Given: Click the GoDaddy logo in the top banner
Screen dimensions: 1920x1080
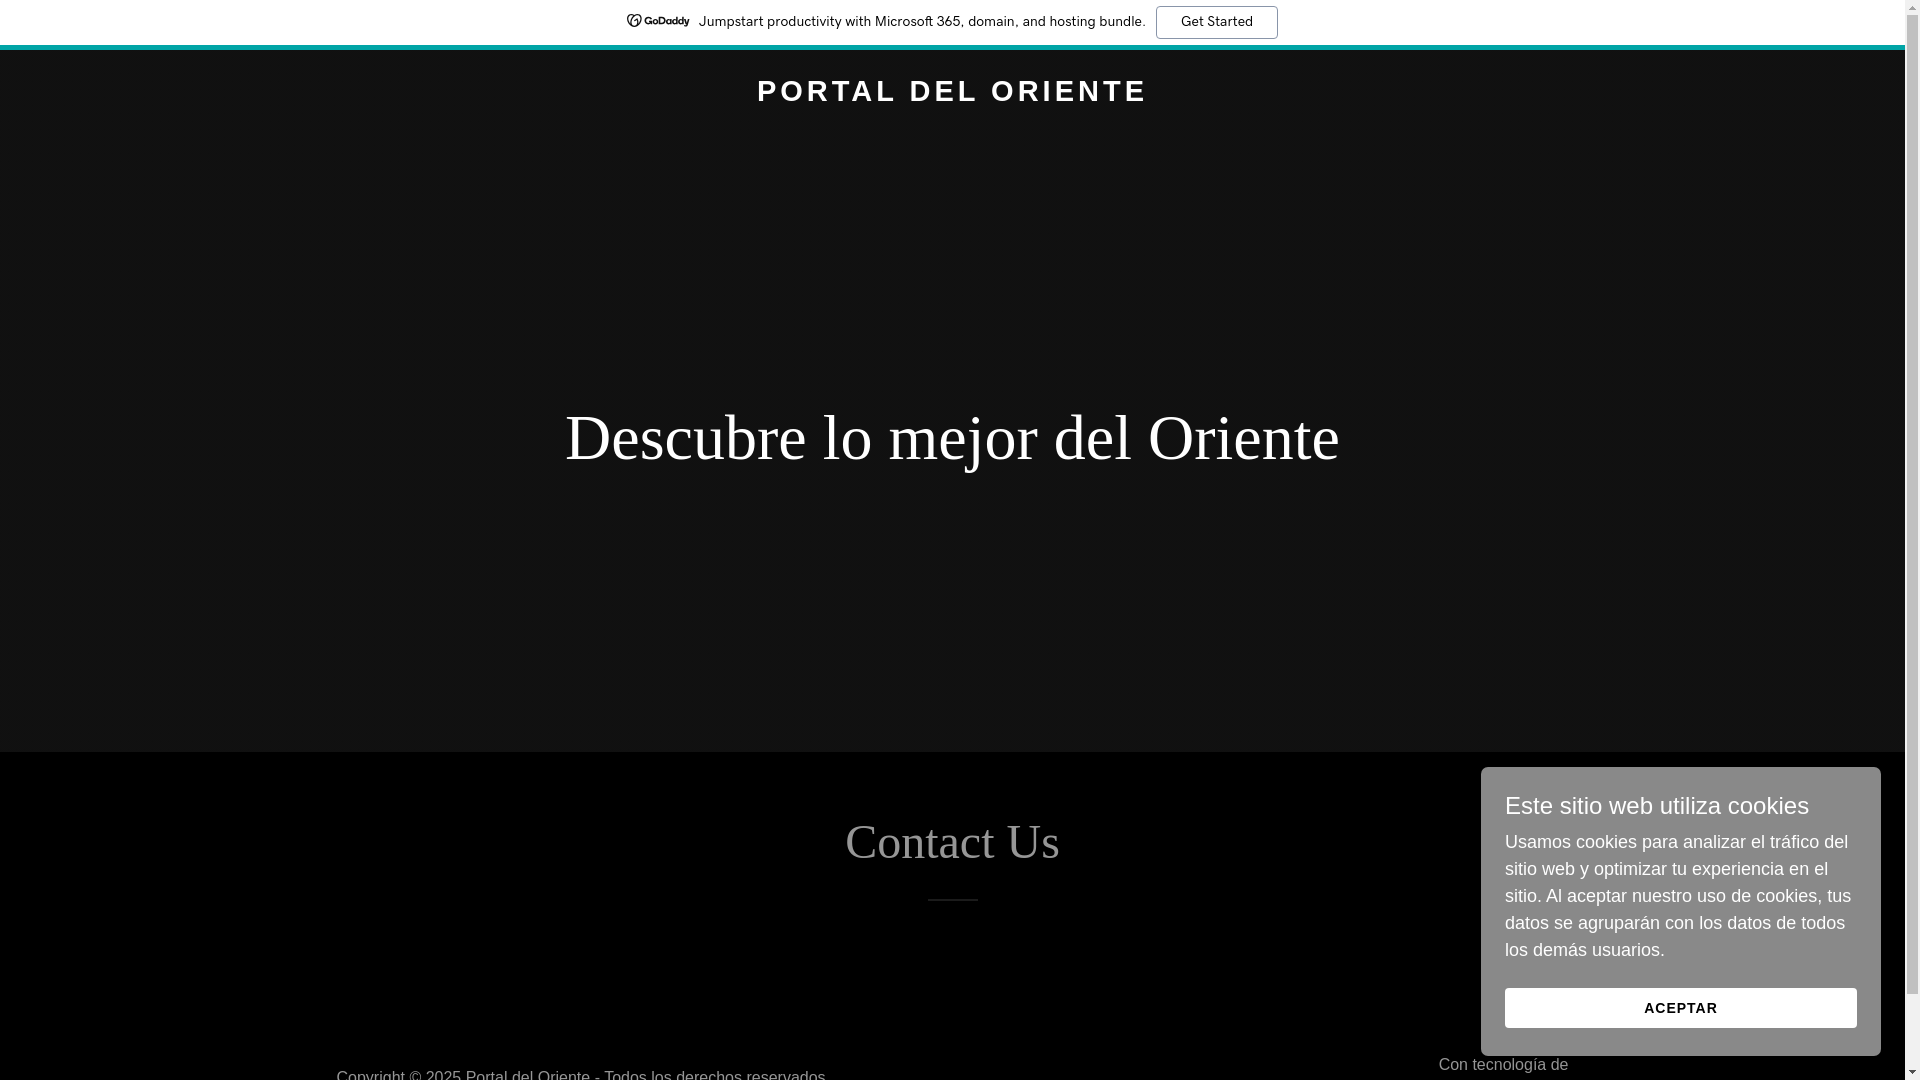Looking at the screenshot, I should pyautogui.click(x=658, y=21).
